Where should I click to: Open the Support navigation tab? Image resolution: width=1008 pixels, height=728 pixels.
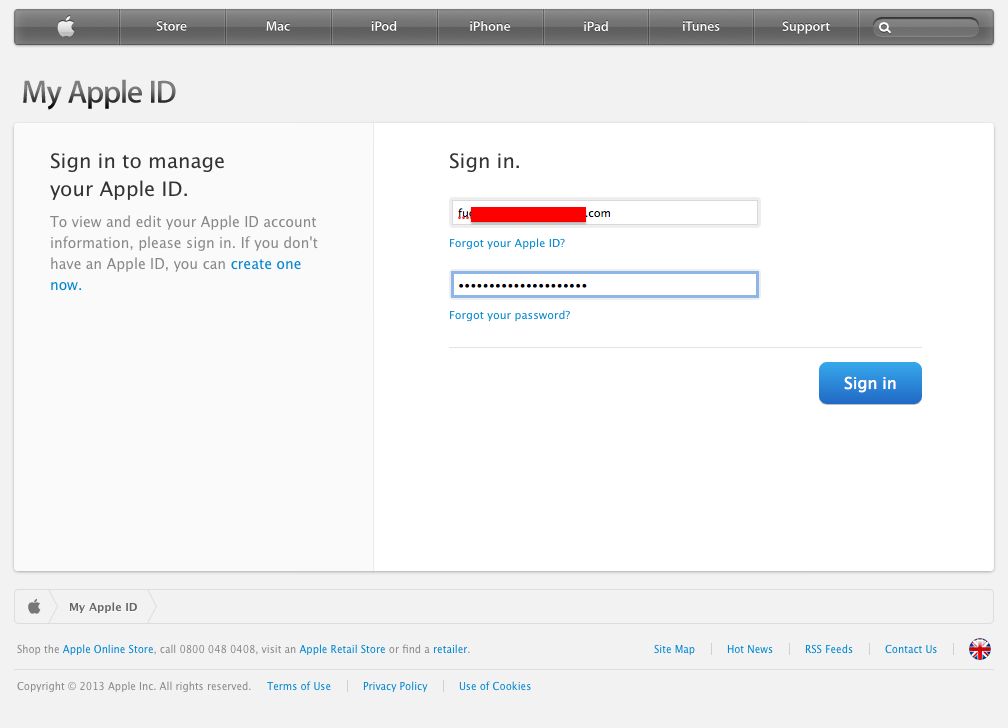(x=806, y=26)
